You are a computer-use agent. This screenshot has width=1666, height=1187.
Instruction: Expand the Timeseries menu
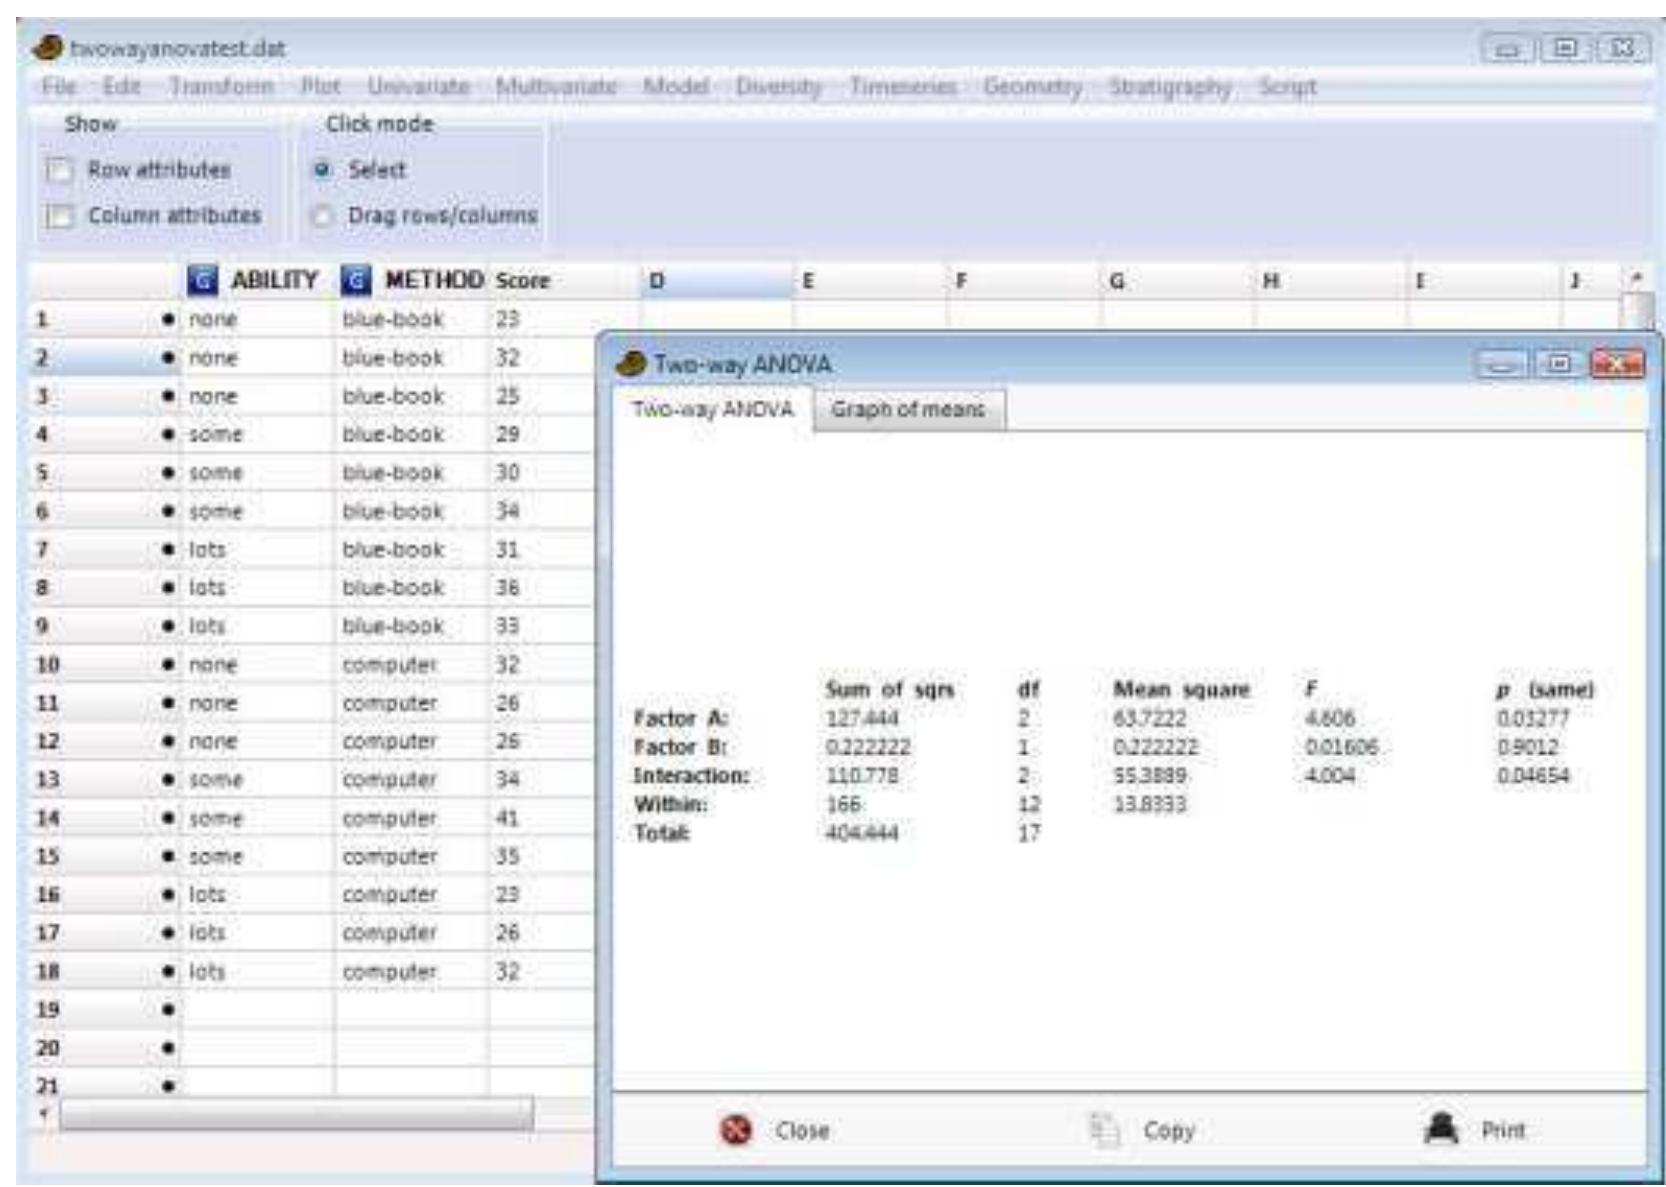click(x=902, y=87)
